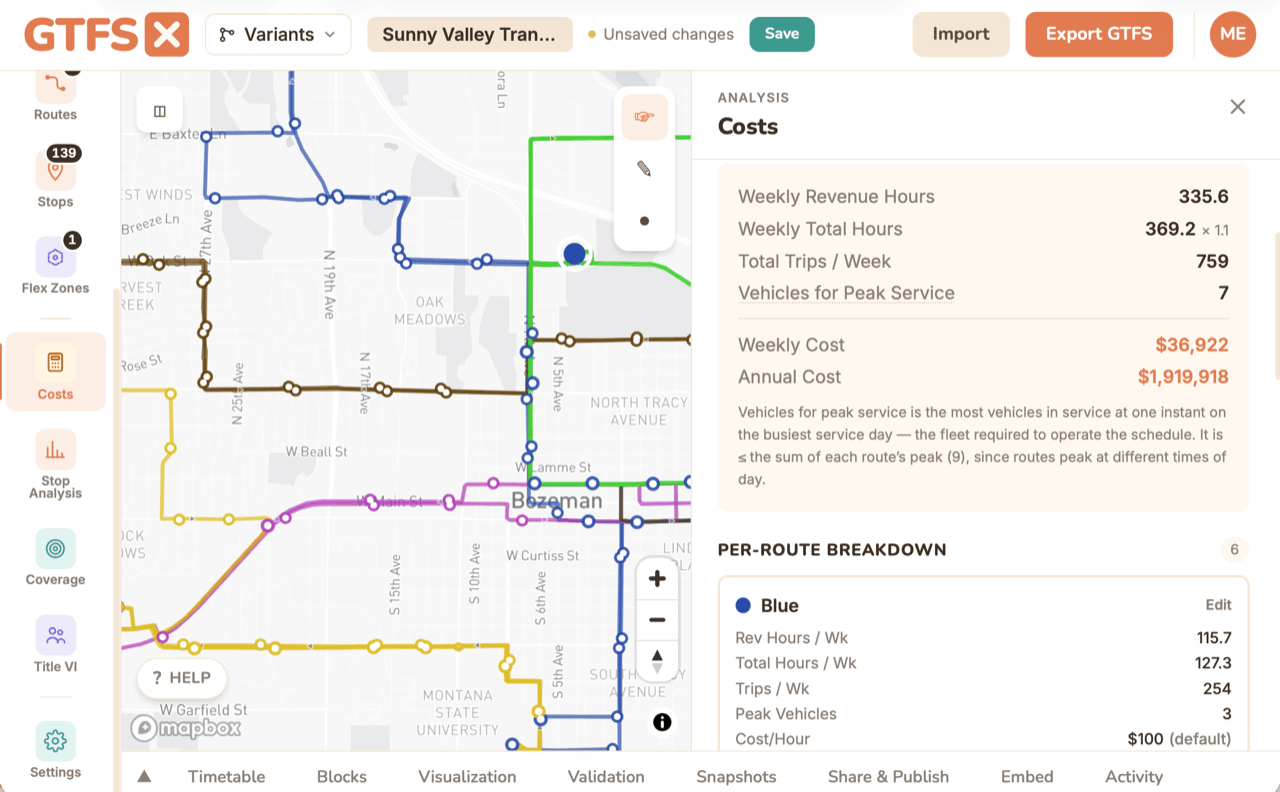Viewport: 1280px width, 792px height.
Task: Click the Blue route color dot
Action: click(743, 605)
